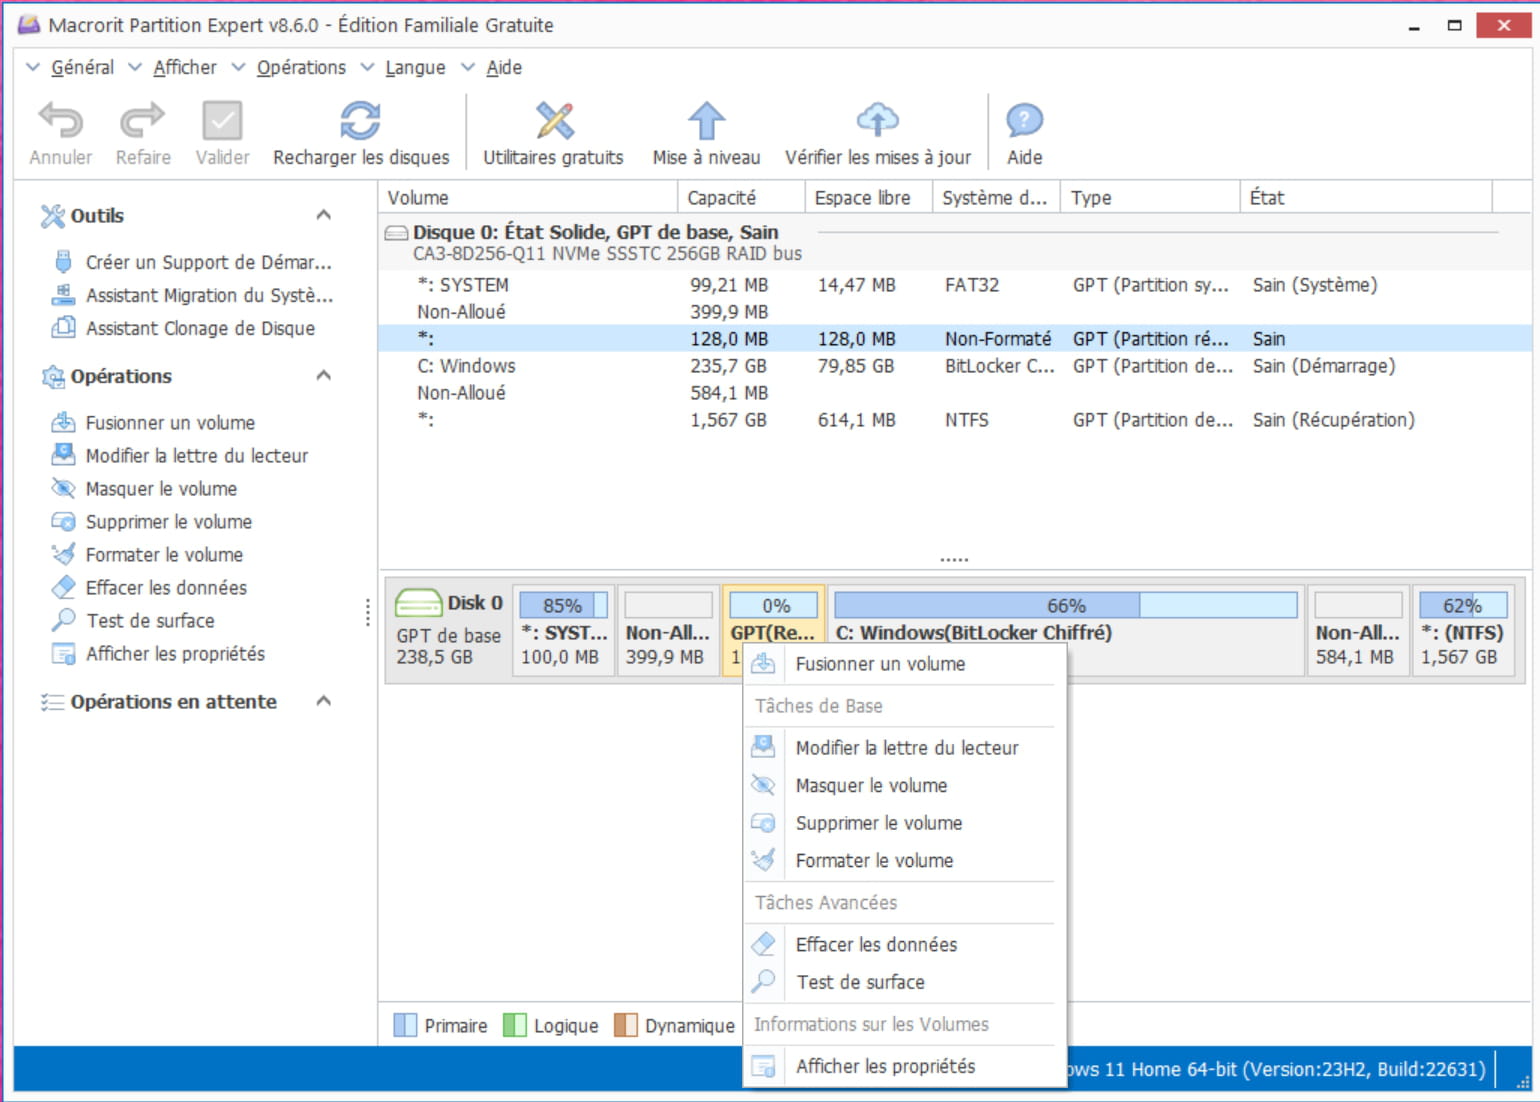Click Formater le volume icon in sidebar

[63, 554]
